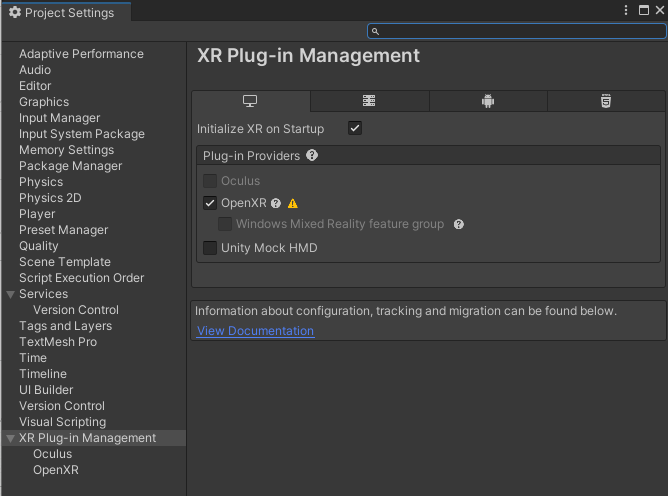This screenshot has height=496, width=668.
Task: Switch to the WebGL HTML5 platform tab
Action: coord(606,101)
